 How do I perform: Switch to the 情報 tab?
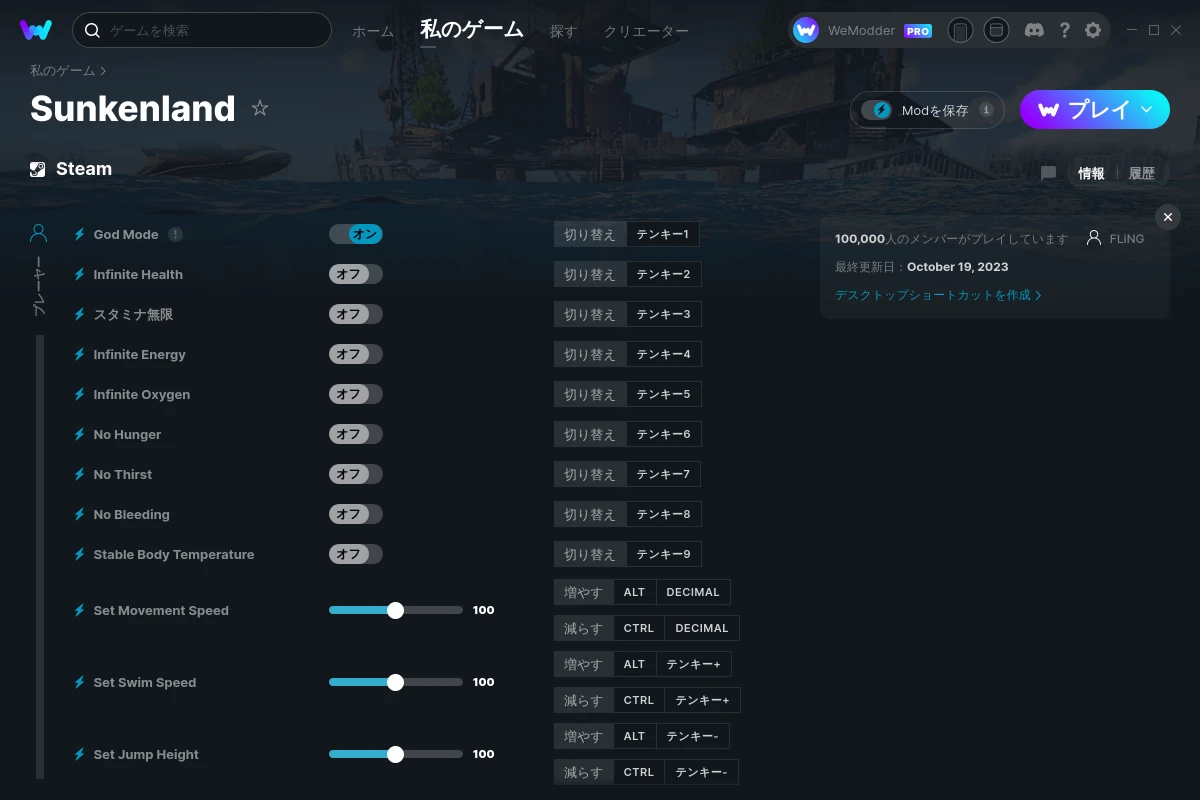1091,173
